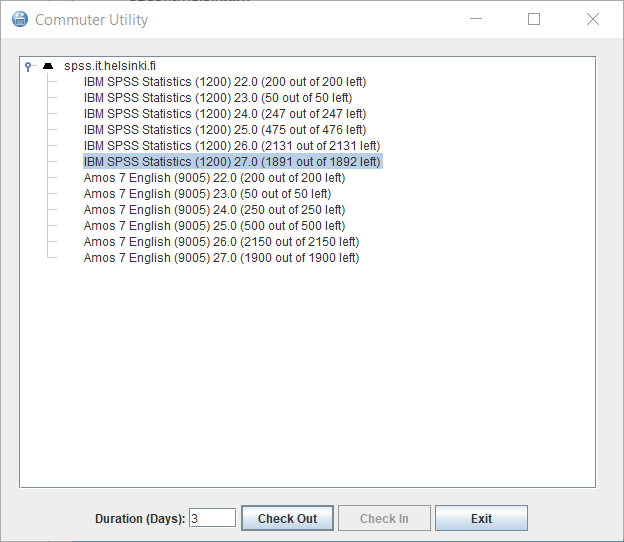Select Amos 7 English 22.0 license
Image resolution: width=624 pixels, height=542 pixels.
tap(214, 177)
